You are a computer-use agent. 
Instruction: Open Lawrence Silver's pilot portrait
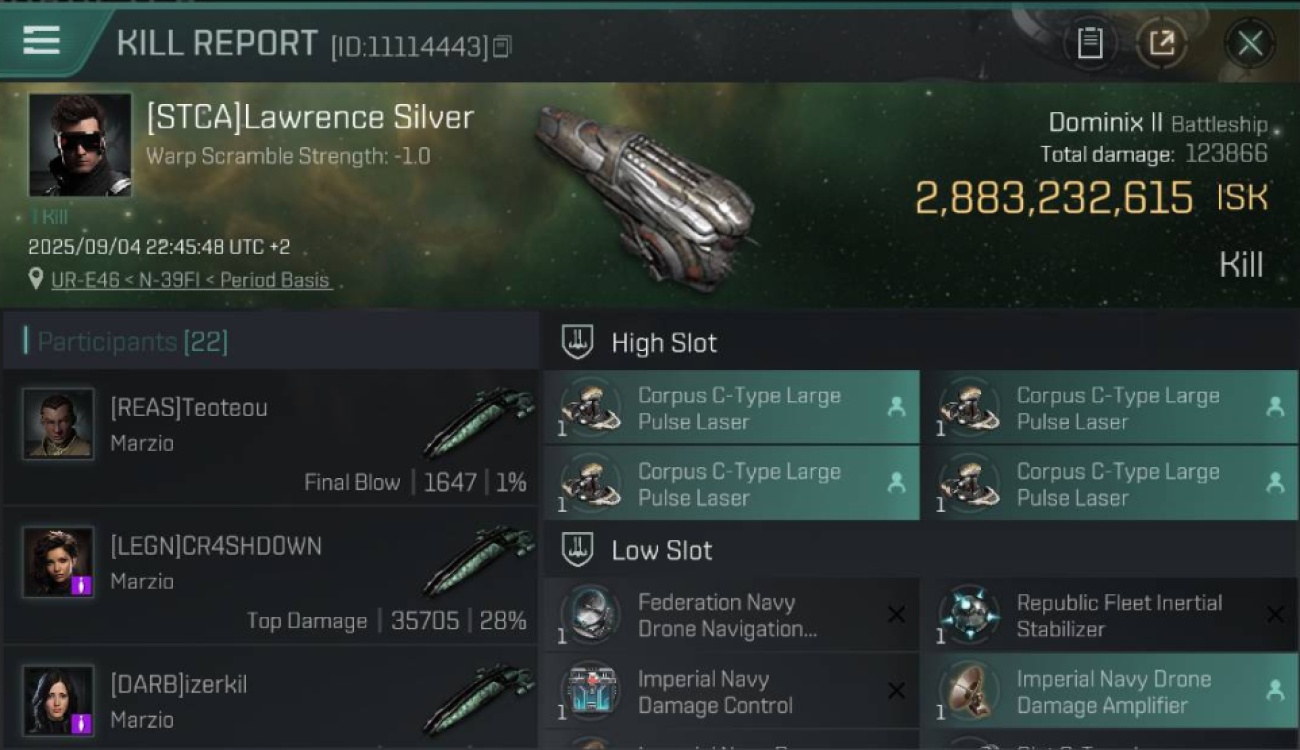pos(80,145)
